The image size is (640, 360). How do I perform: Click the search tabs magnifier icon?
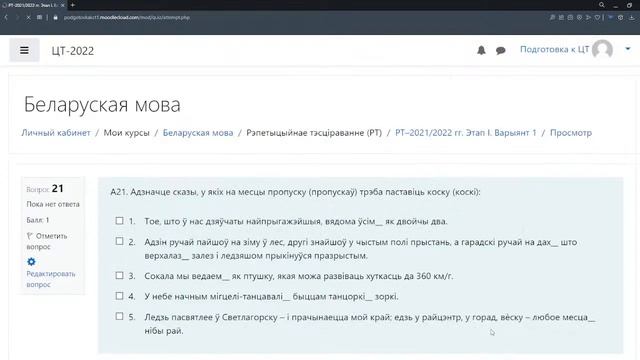click(x=602, y=5)
